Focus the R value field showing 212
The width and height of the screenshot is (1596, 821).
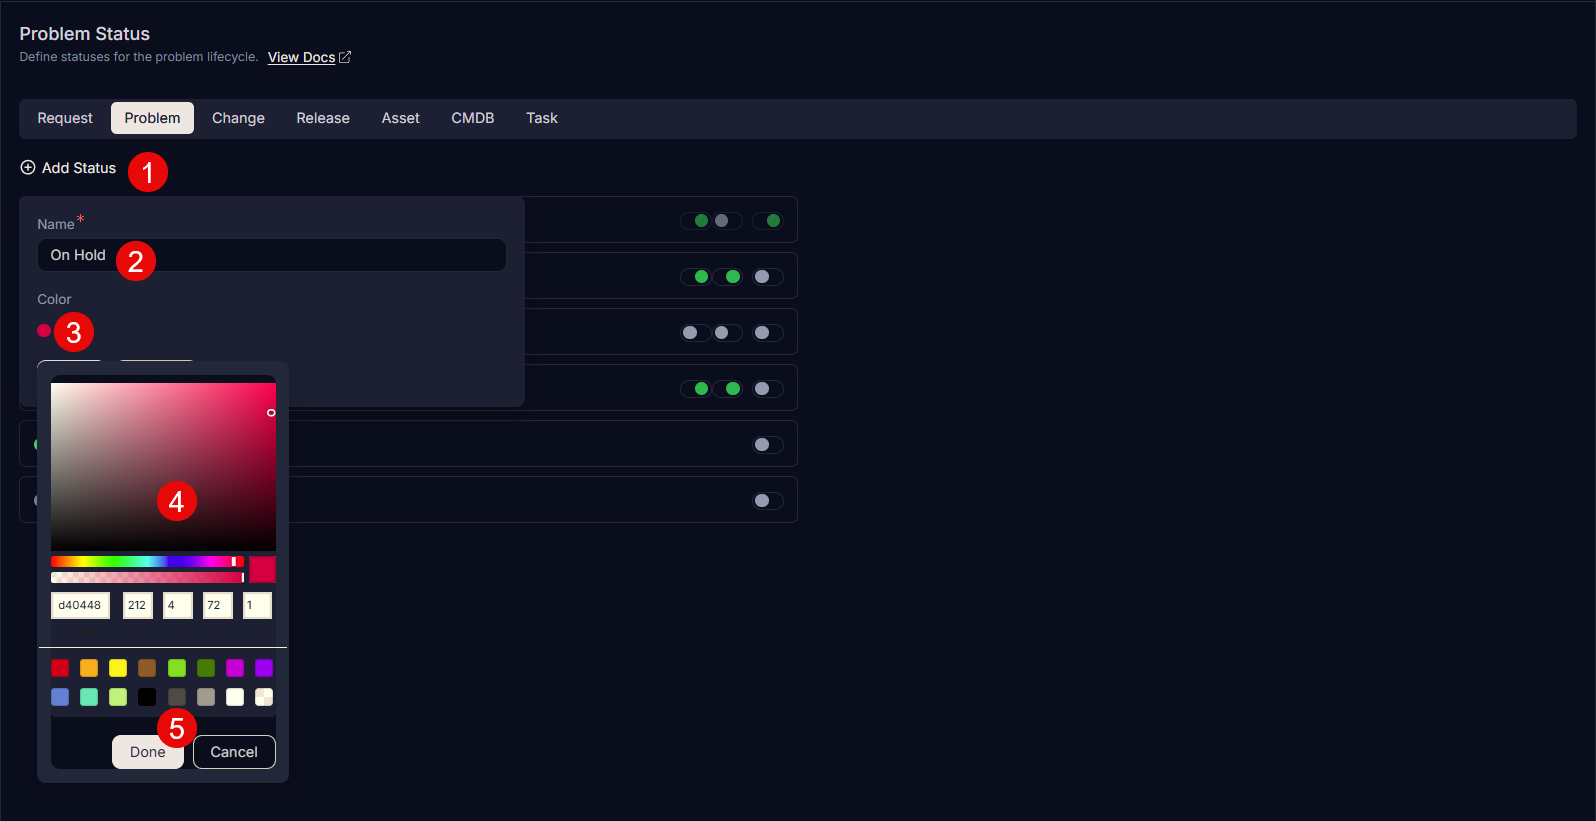click(x=138, y=605)
